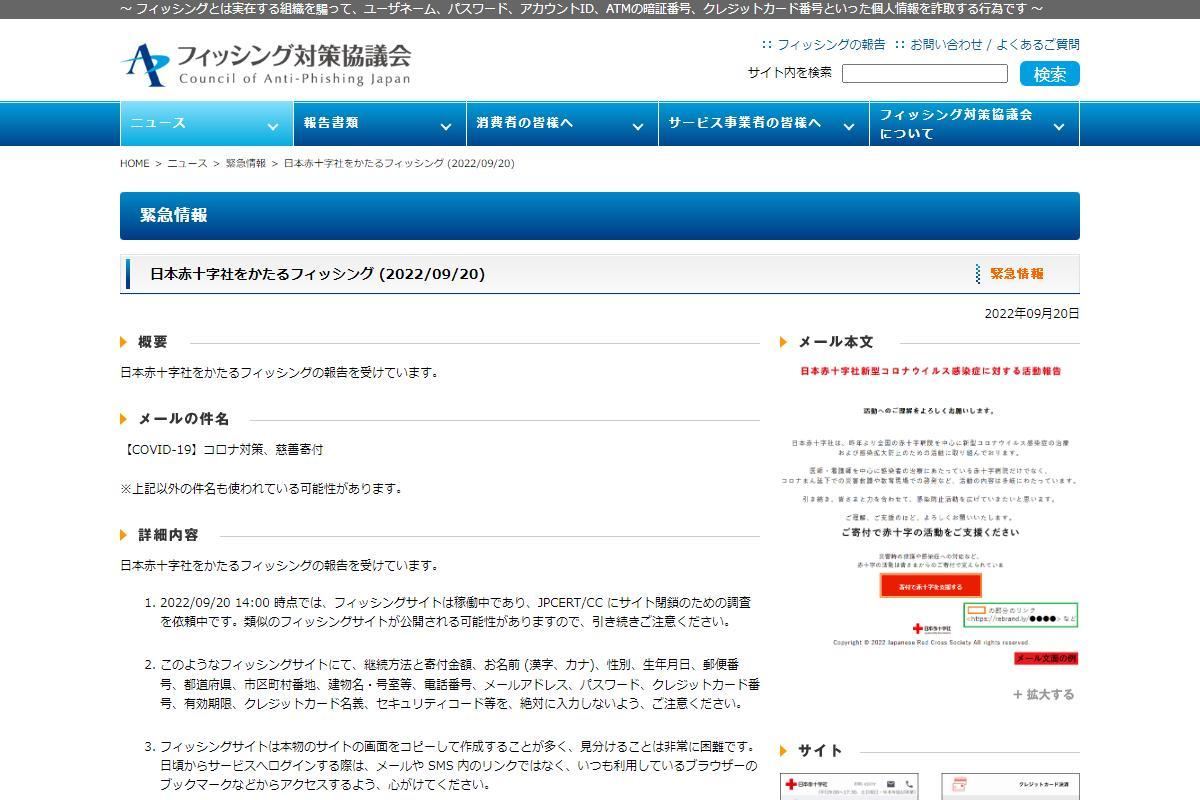Image resolution: width=1200 pixels, height=800 pixels.
Task: Open the ニュース menu
Action: (205, 124)
